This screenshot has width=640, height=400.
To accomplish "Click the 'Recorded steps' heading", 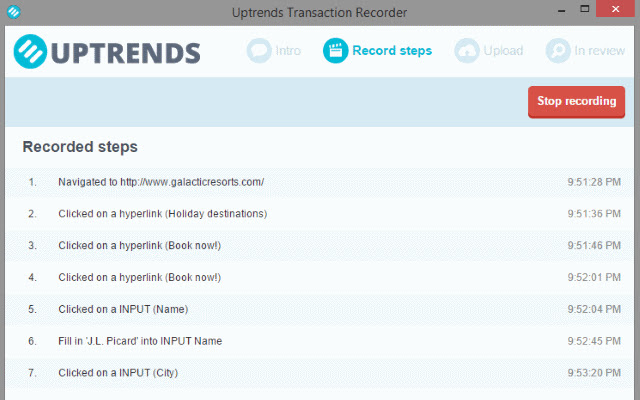I will click(80, 147).
